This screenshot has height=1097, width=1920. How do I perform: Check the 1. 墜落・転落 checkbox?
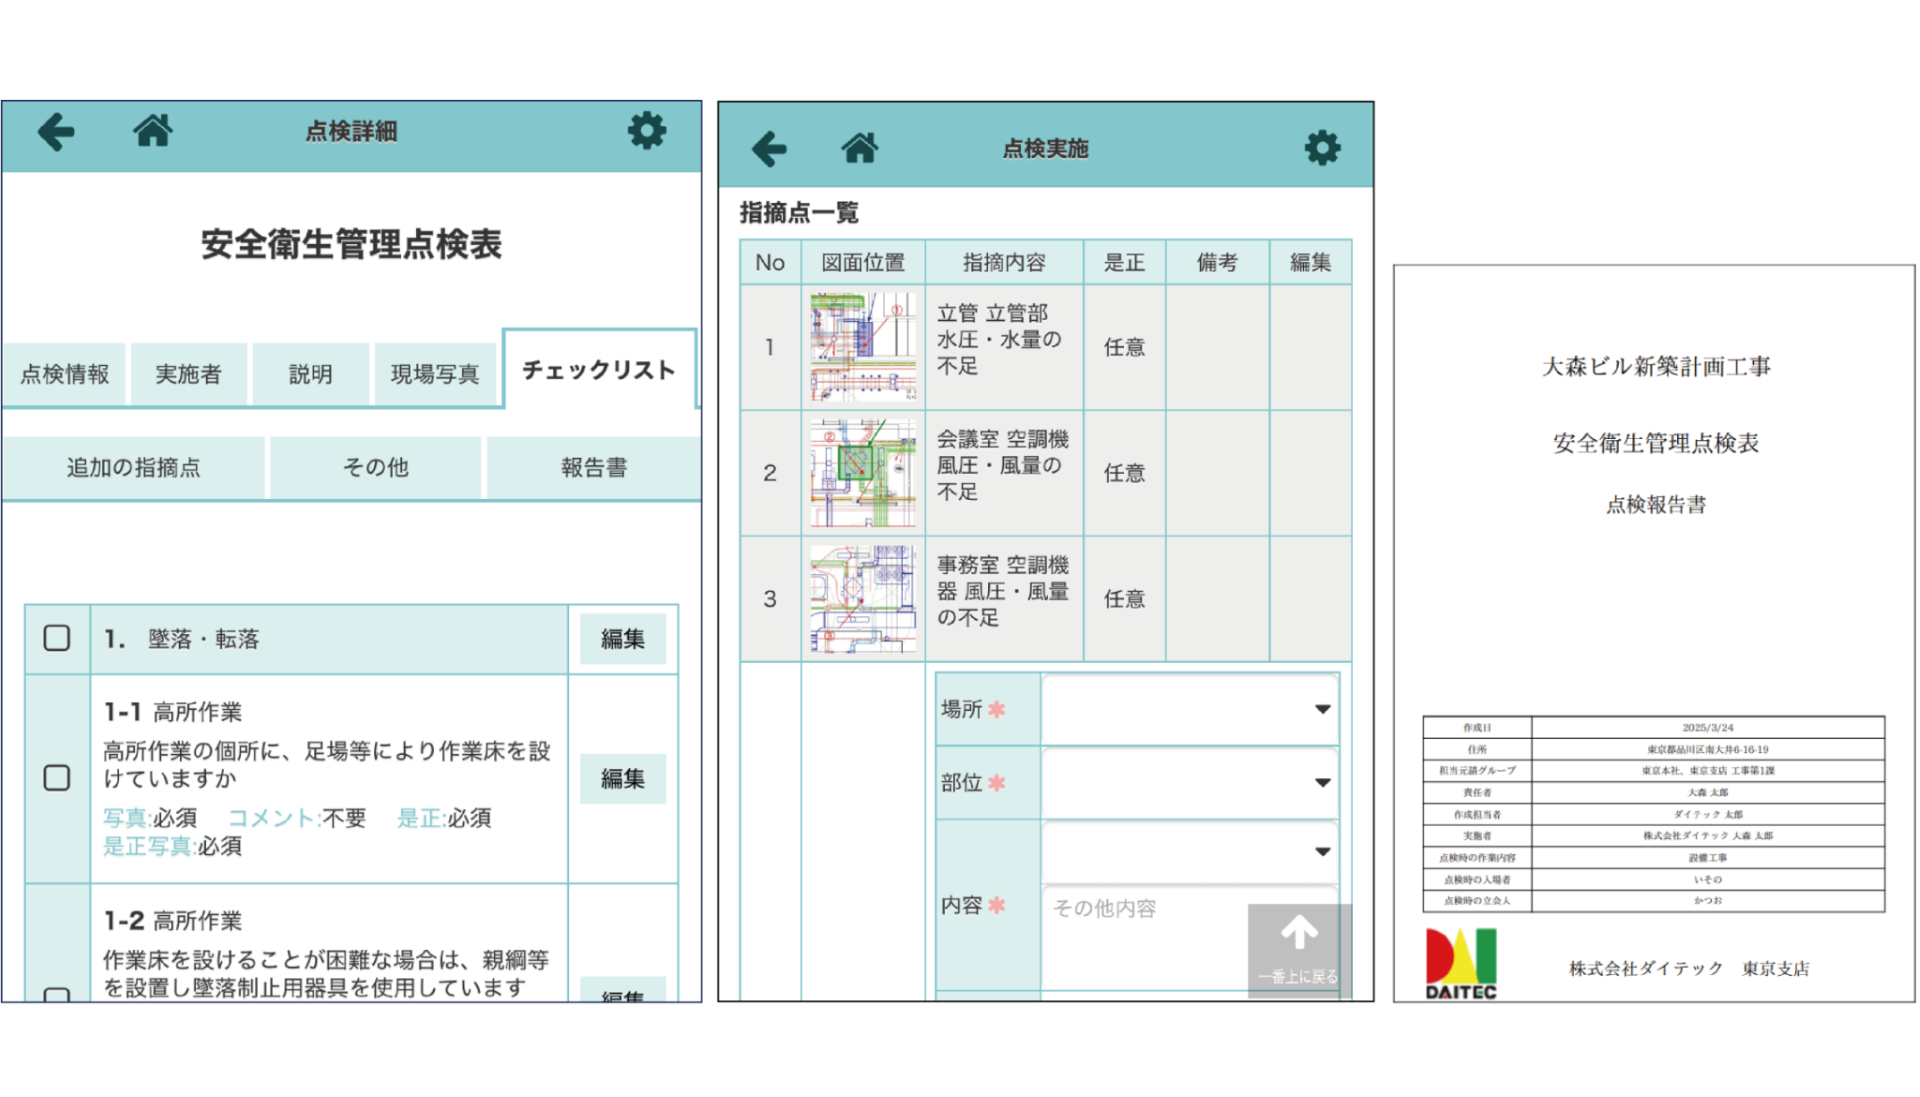coord(57,638)
